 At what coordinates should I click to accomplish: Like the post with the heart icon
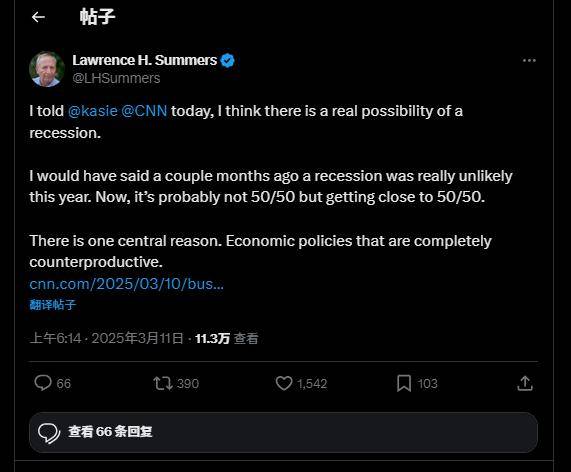(x=284, y=383)
